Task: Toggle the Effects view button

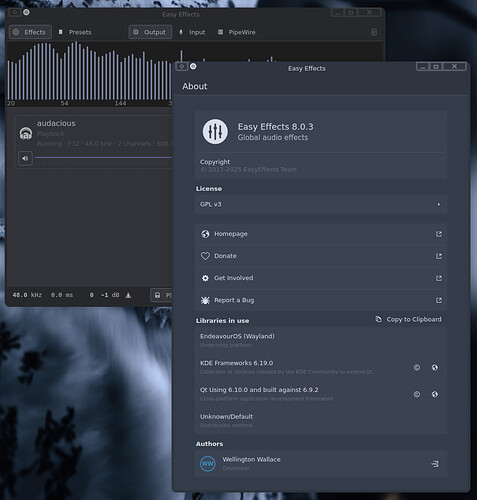Action: [x=30, y=32]
